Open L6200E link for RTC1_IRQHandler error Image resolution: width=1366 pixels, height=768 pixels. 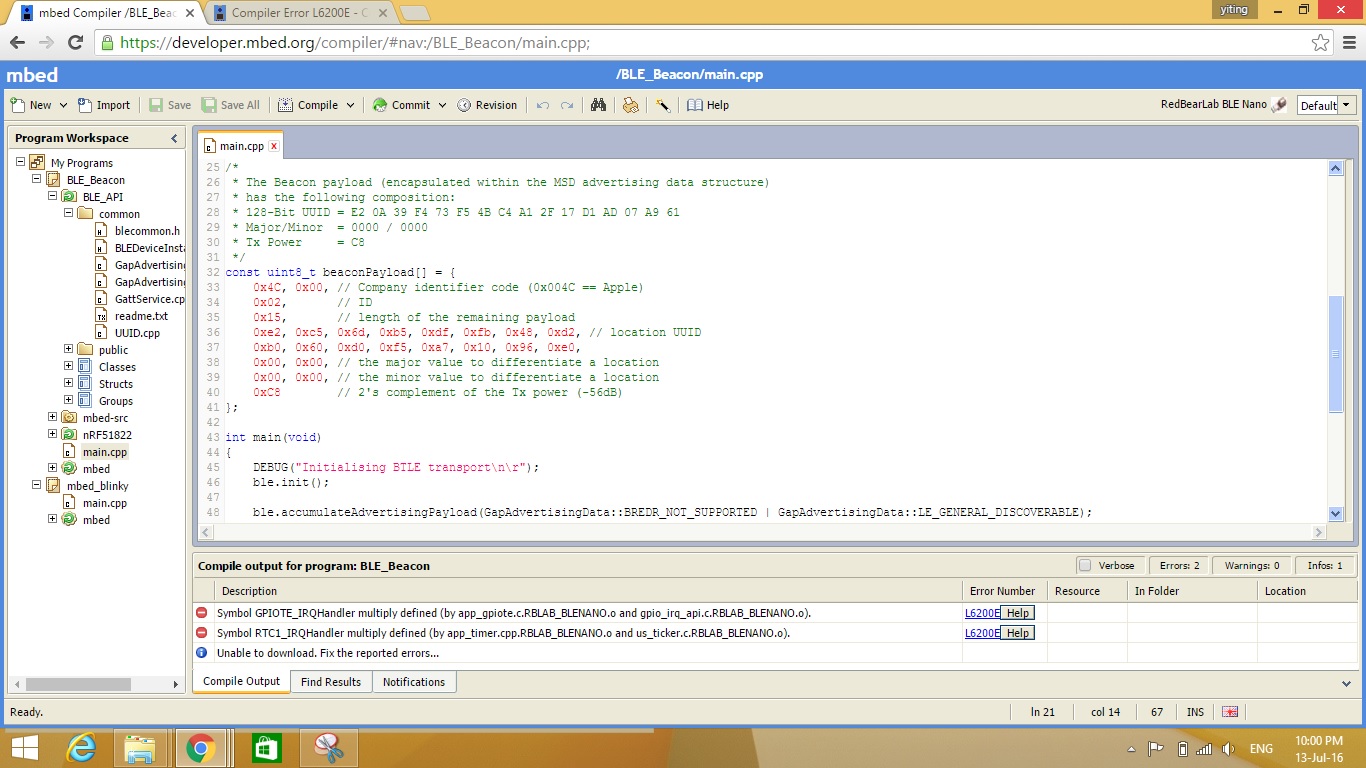coord(981,633)
